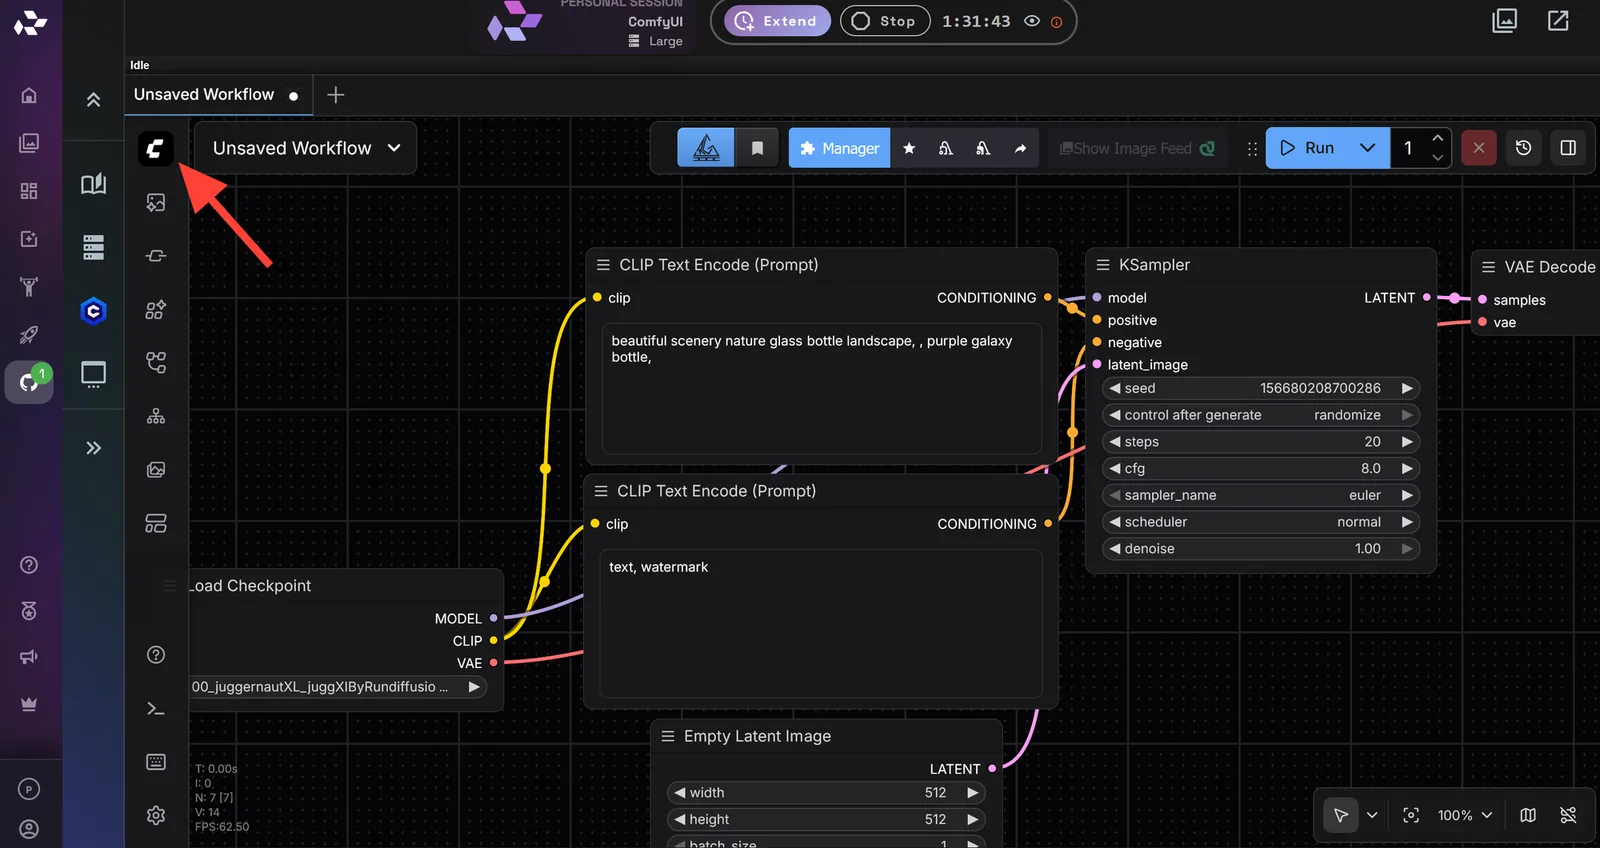Screen dimensions: 1600x848
Task: Open the queue history clock icon
Action: coord(1523,148)
